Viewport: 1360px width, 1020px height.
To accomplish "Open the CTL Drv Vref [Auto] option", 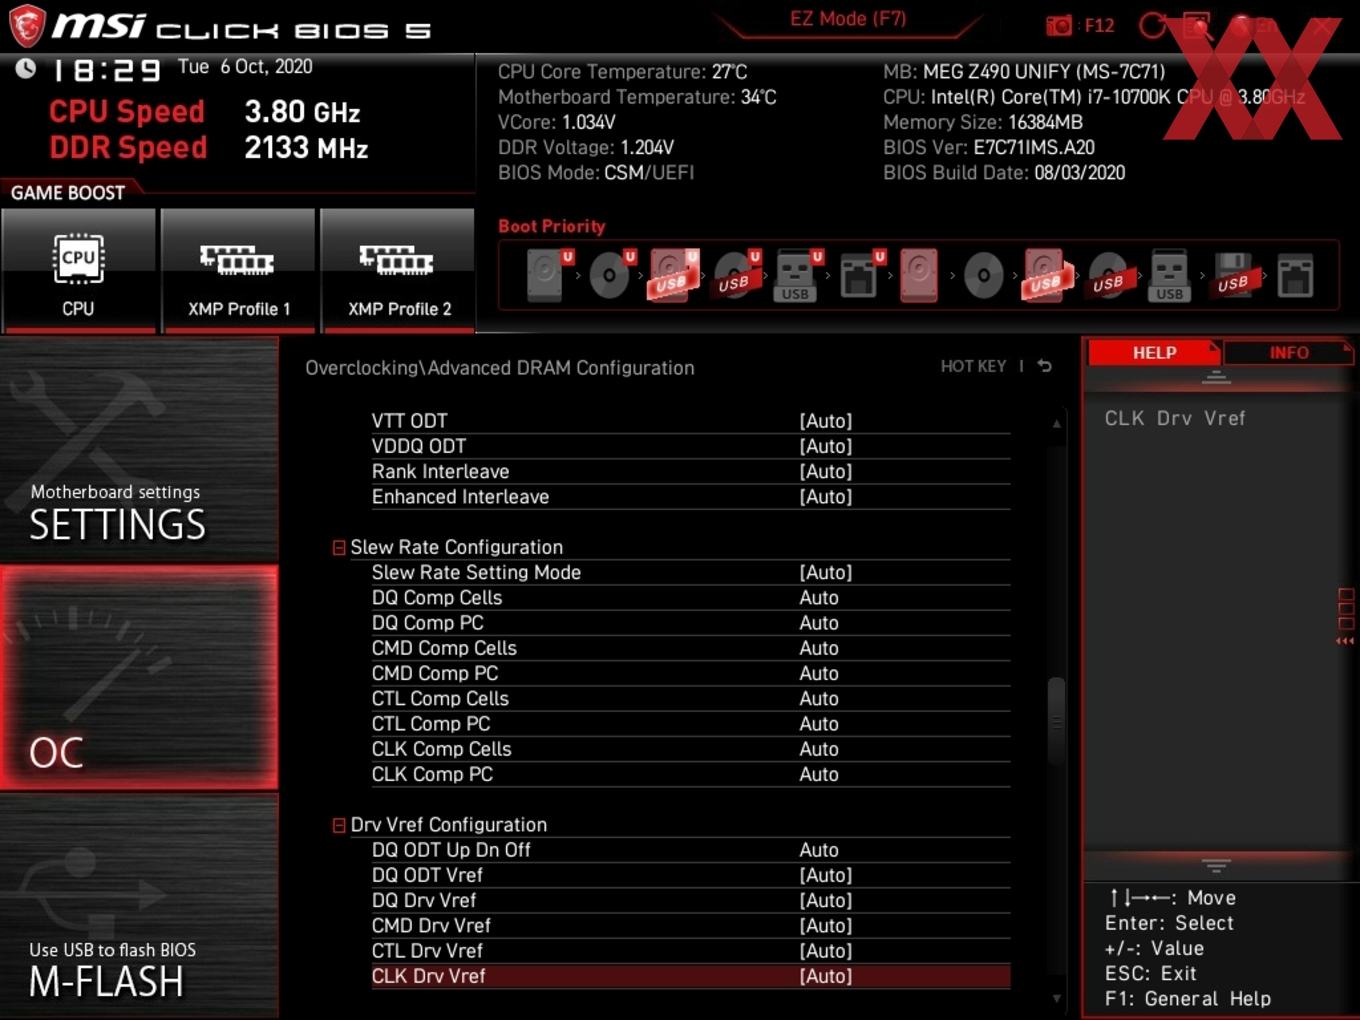I will 825,951.
